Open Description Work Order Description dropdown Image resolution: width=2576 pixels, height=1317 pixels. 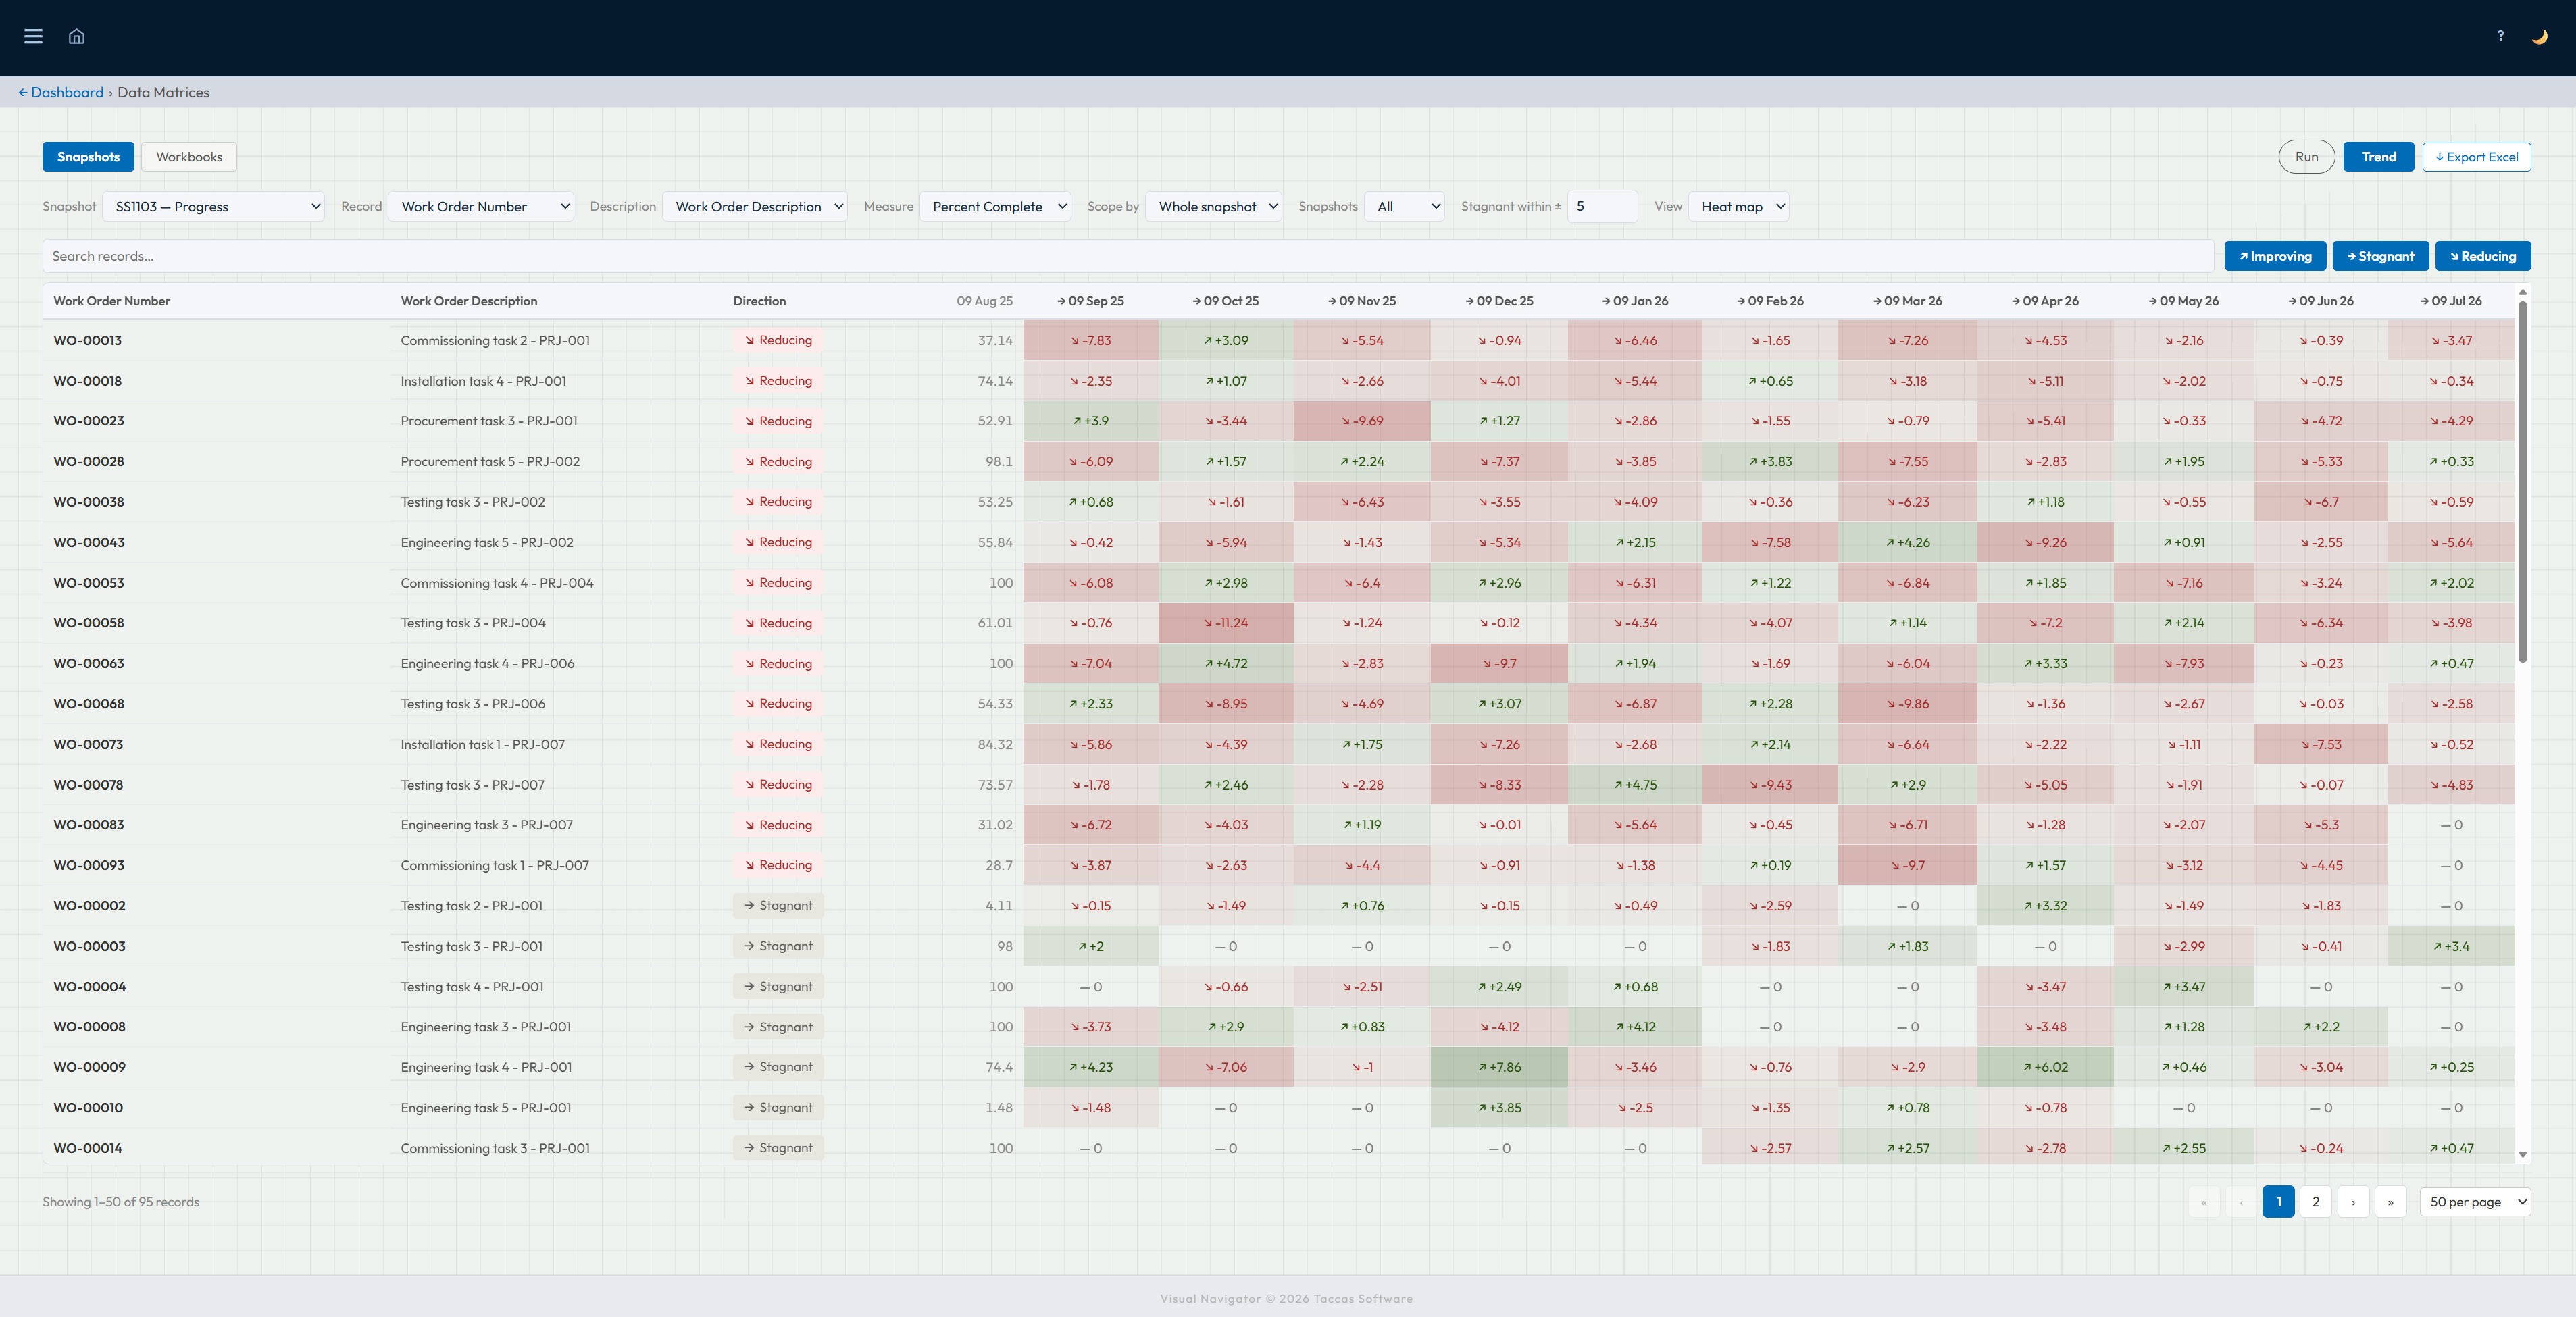pos(755,206)
